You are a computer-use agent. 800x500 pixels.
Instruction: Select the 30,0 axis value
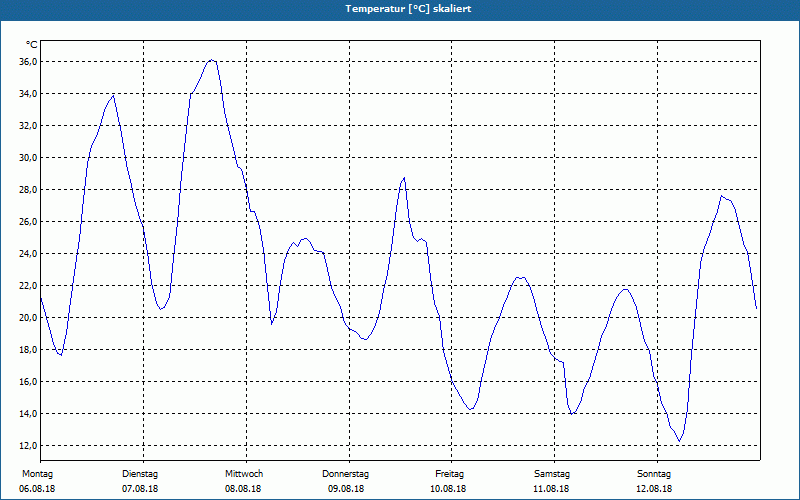tap(28, 158)
